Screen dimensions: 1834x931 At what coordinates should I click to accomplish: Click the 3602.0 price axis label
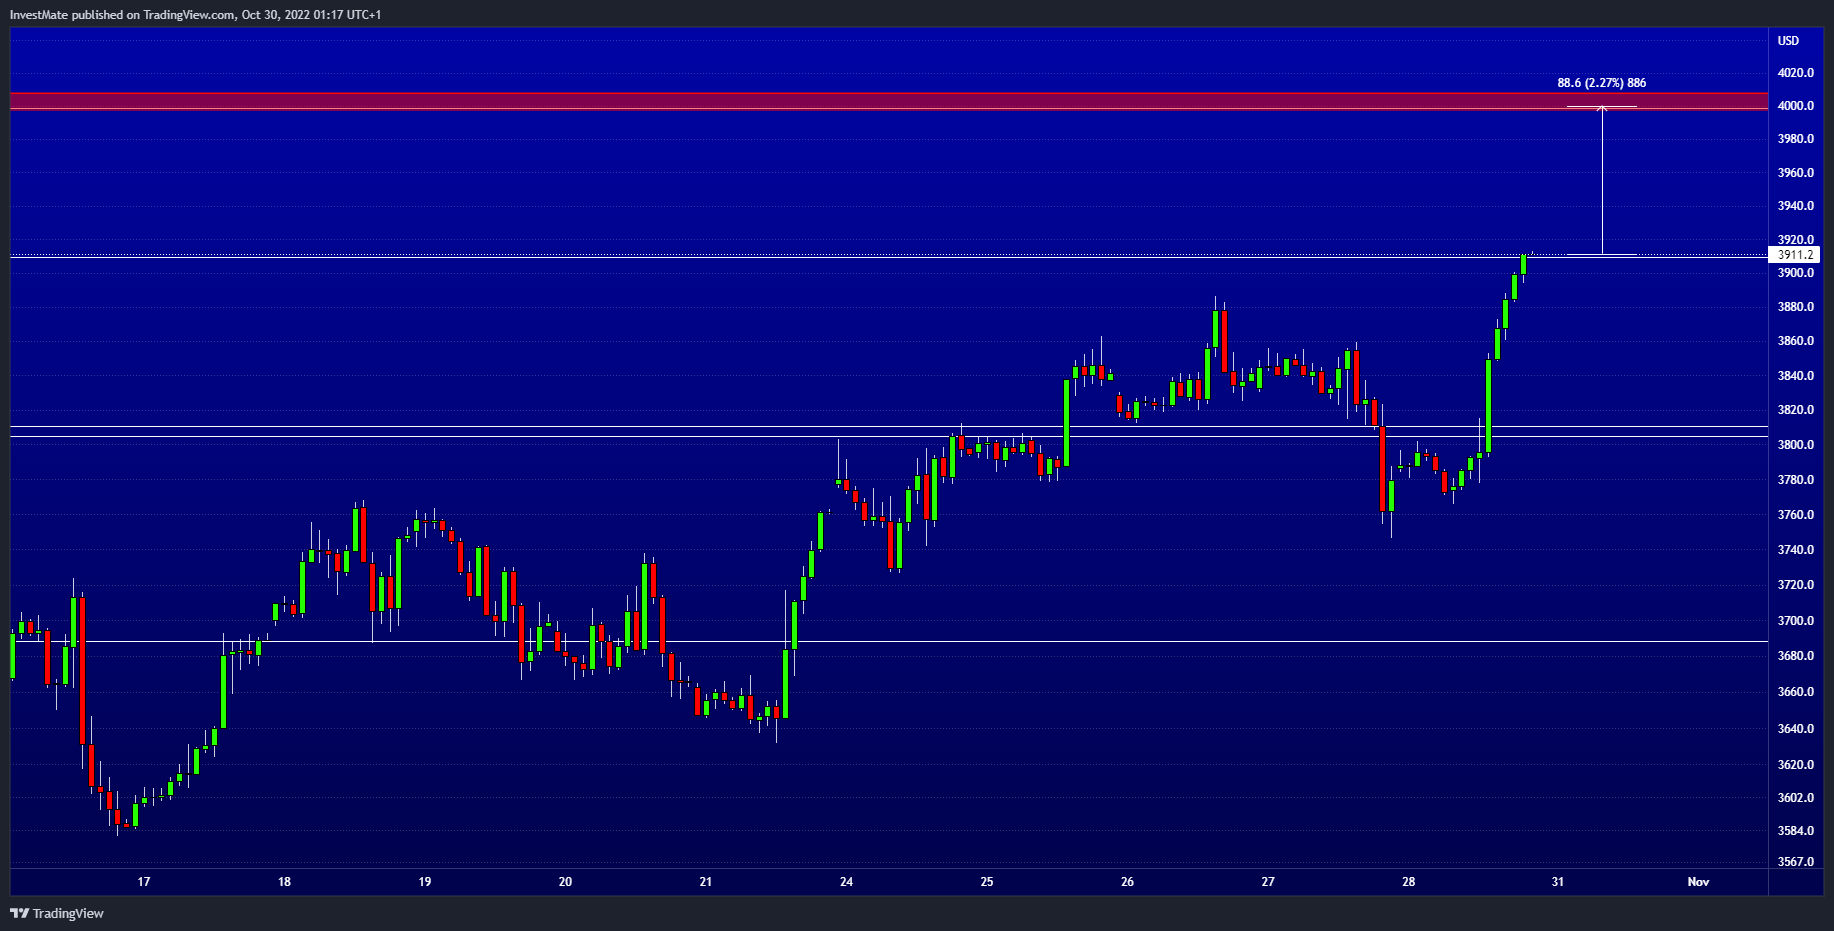click(x=1796, y=798)
